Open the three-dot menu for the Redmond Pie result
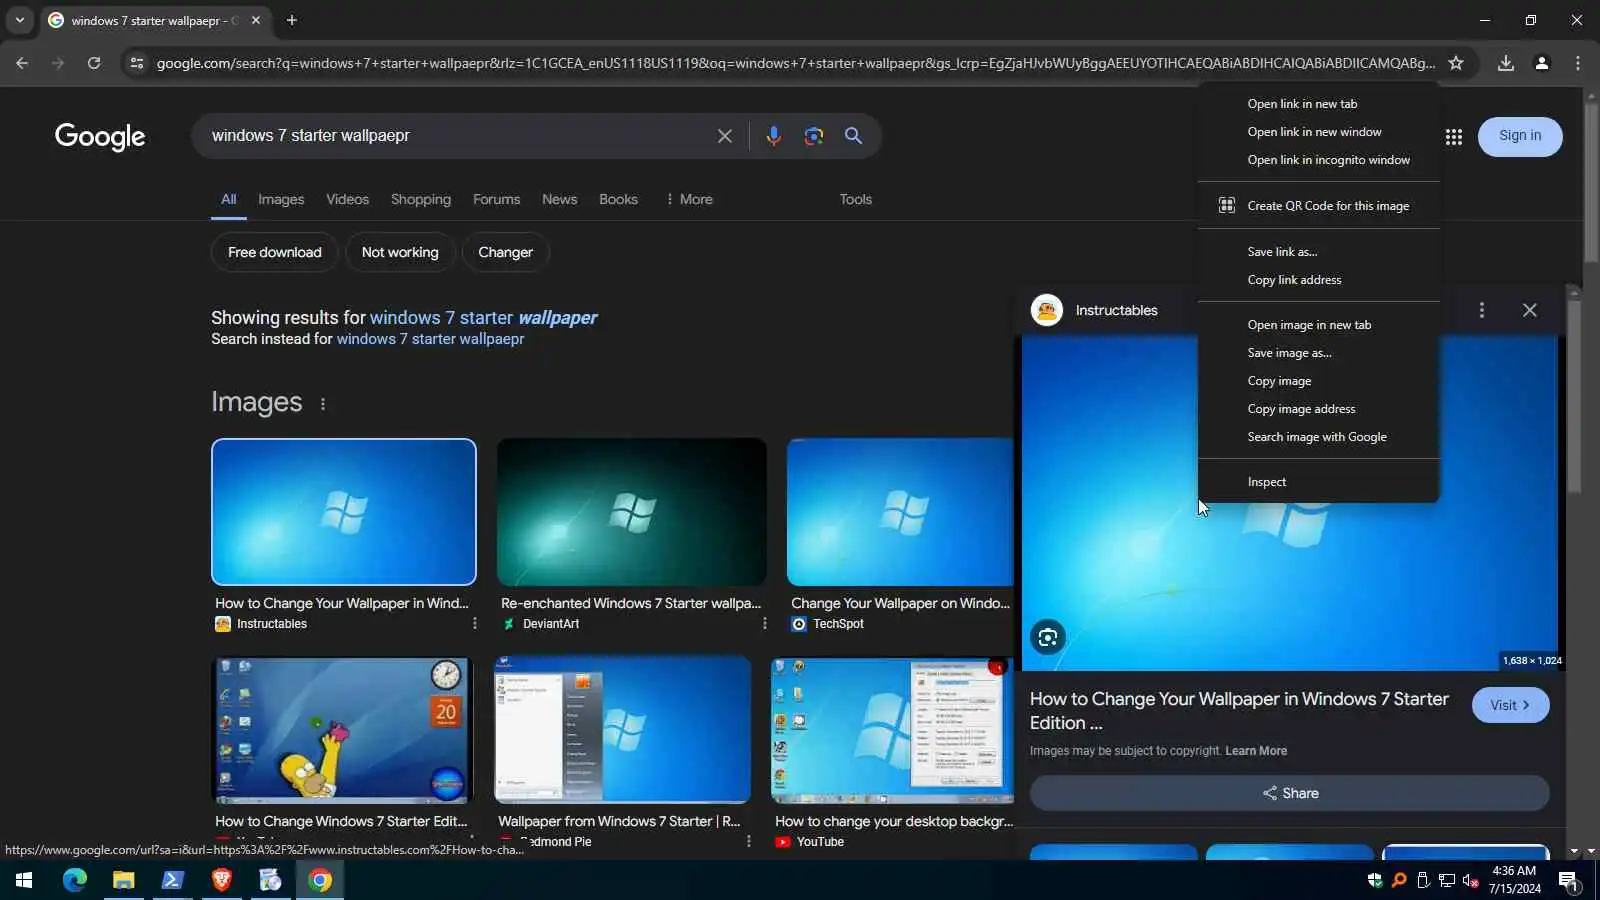 tap(748, 841)
